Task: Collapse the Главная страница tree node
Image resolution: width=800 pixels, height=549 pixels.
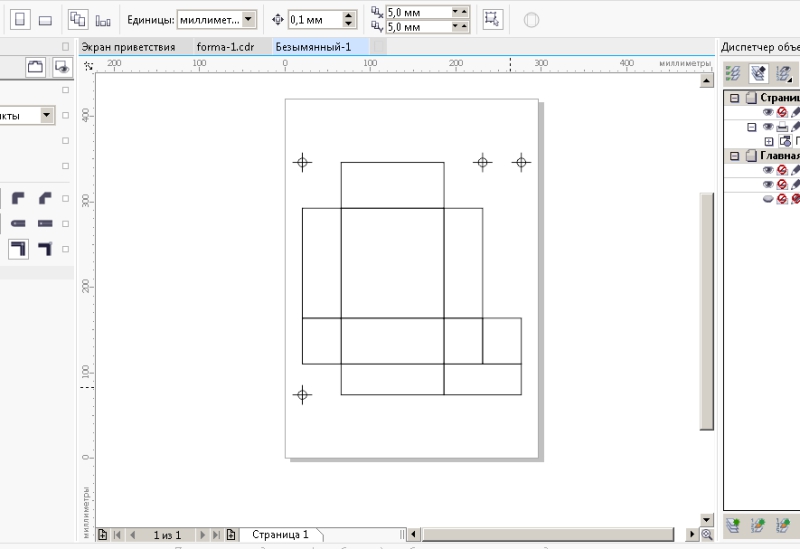Action: pyautogui.click(x=734, y=156)
